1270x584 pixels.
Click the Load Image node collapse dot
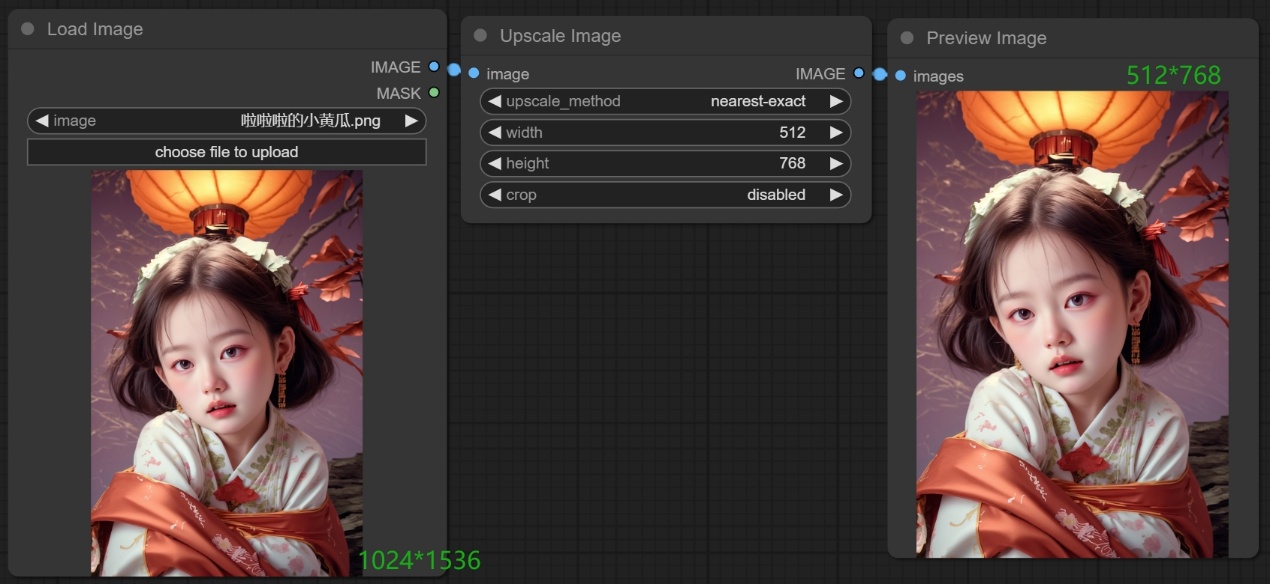click(x=27, y=30)
